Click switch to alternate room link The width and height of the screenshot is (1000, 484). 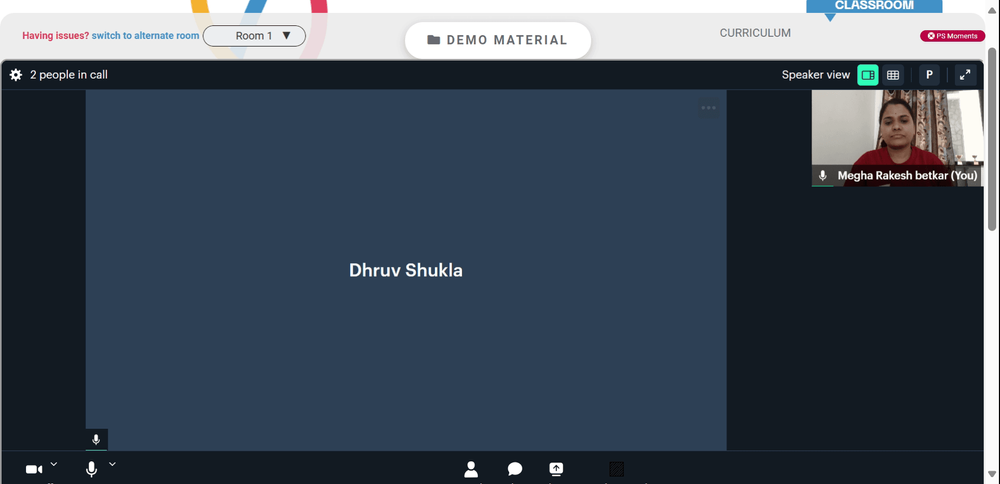[x=145, y=36]
